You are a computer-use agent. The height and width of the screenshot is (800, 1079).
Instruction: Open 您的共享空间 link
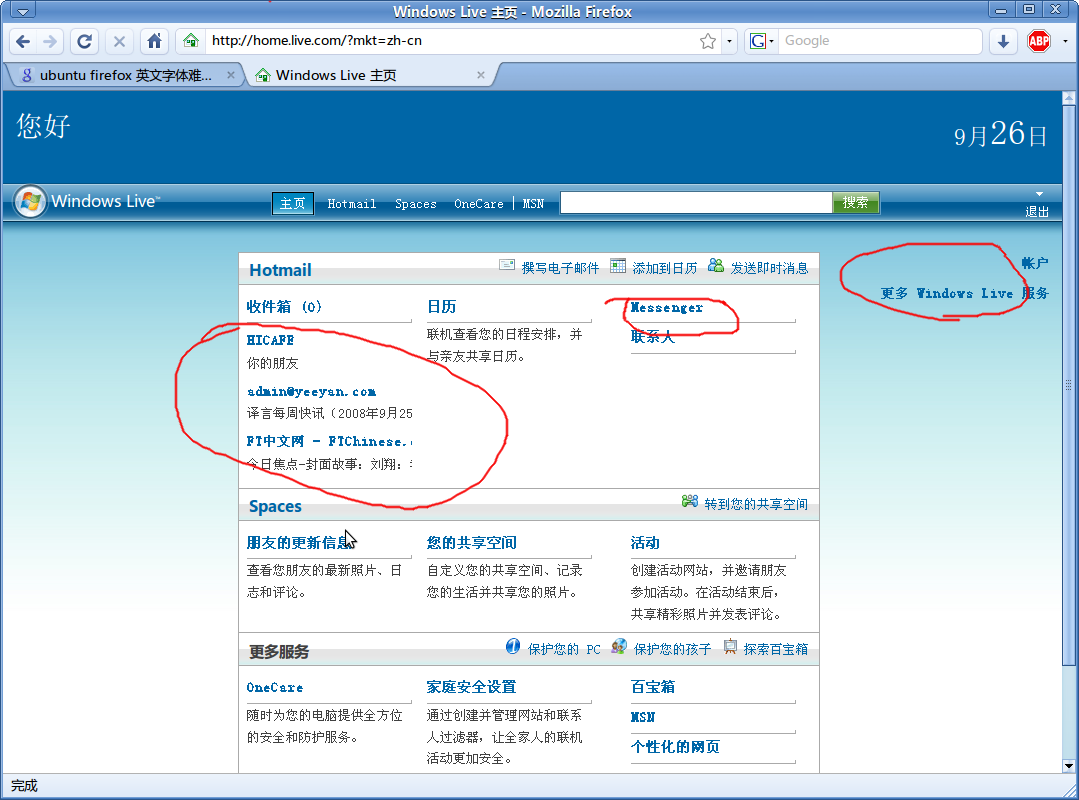[471, 543]
